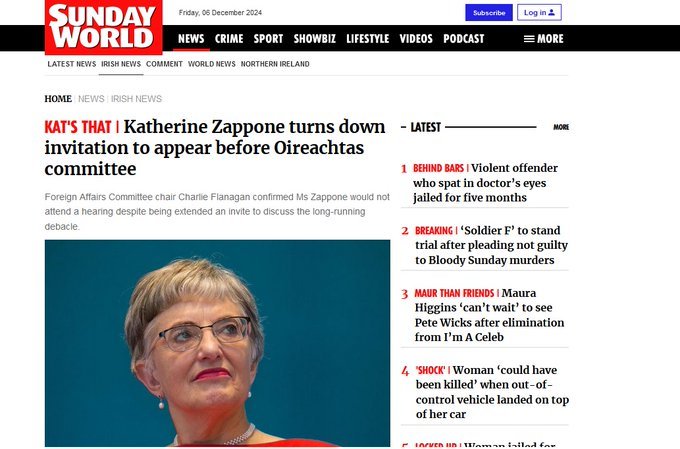Image resolution: width=680 pixels, height=449 pixels.
Task: Click the Katherine Zappone article photo
Action: pyautogui.click(x=217, y=343)
